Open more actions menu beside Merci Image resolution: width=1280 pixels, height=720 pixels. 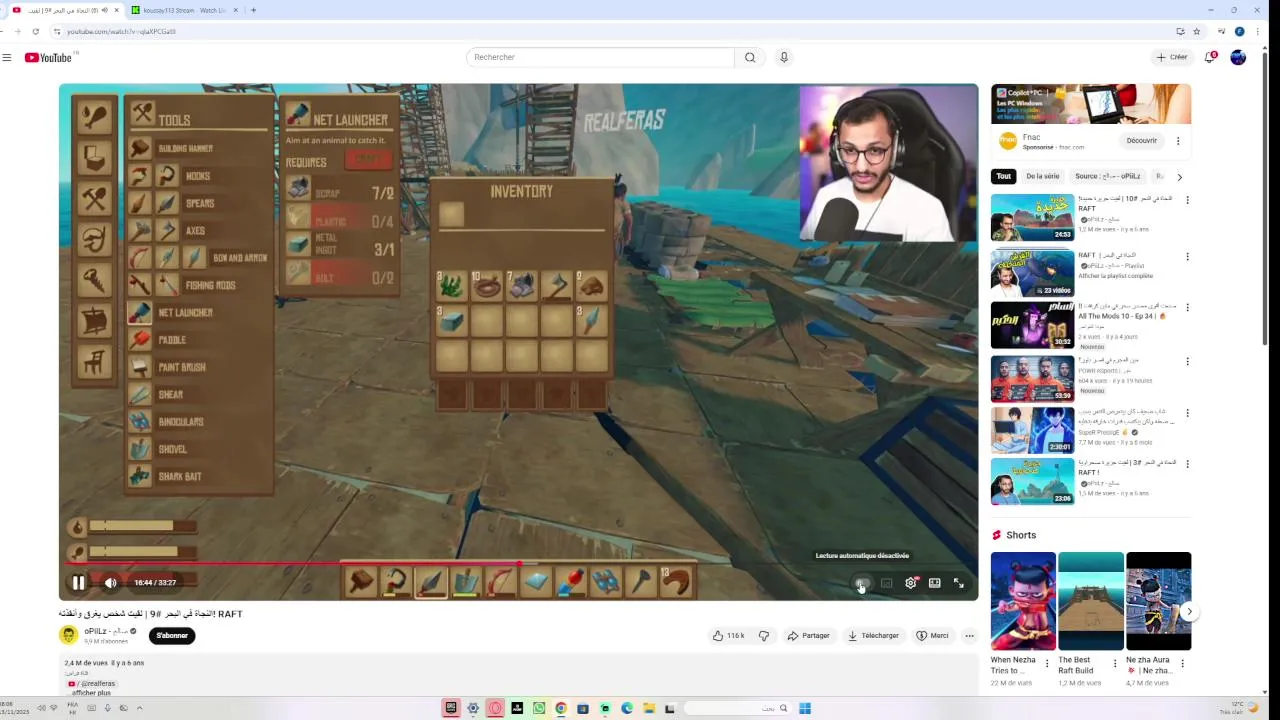(x=969, y=636)
